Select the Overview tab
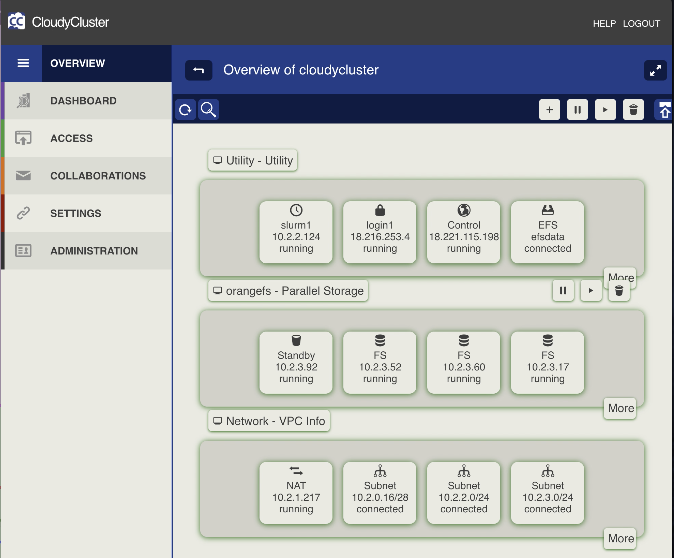This screenshot has height=558, width=674. point(107,63)
